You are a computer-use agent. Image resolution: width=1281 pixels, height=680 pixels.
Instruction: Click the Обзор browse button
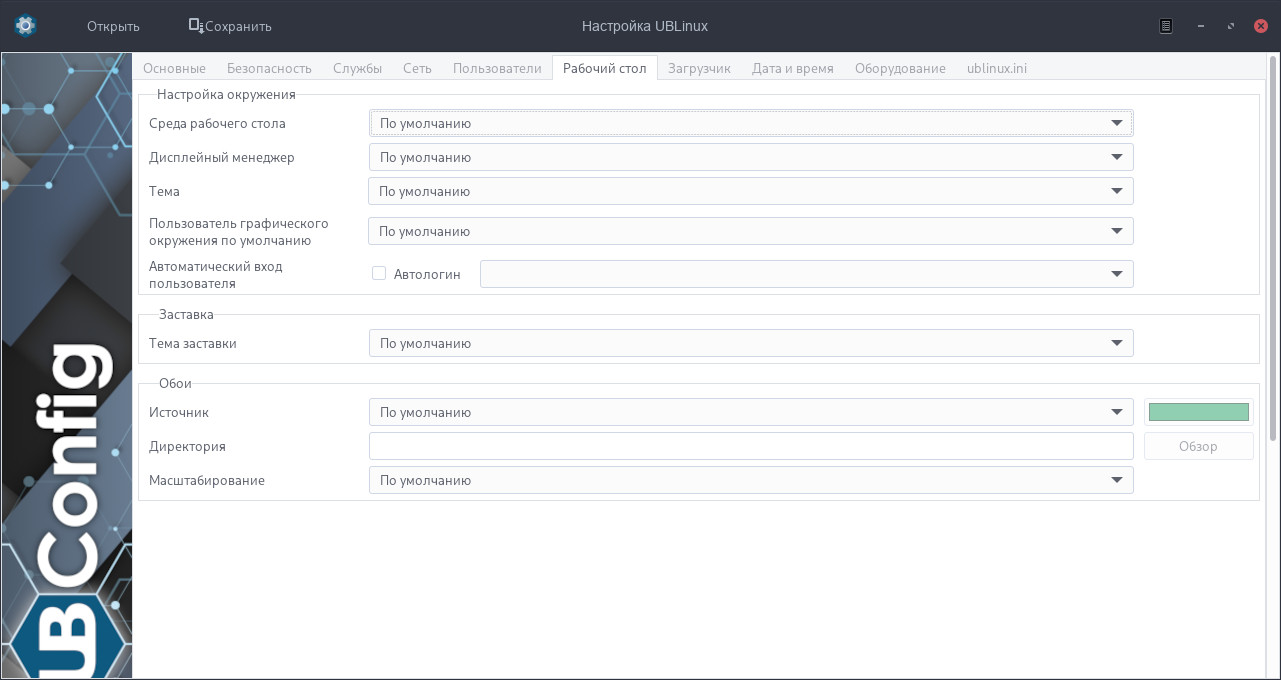tap(1199, 446)
